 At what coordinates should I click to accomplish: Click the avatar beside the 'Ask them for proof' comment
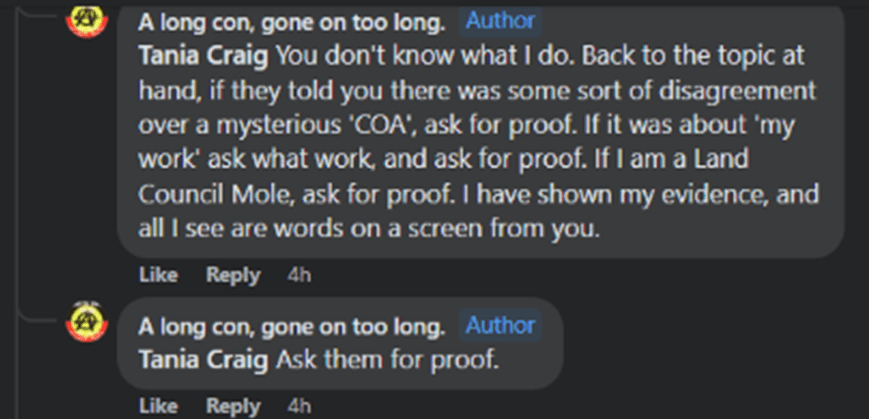click(x=87, y=323)
